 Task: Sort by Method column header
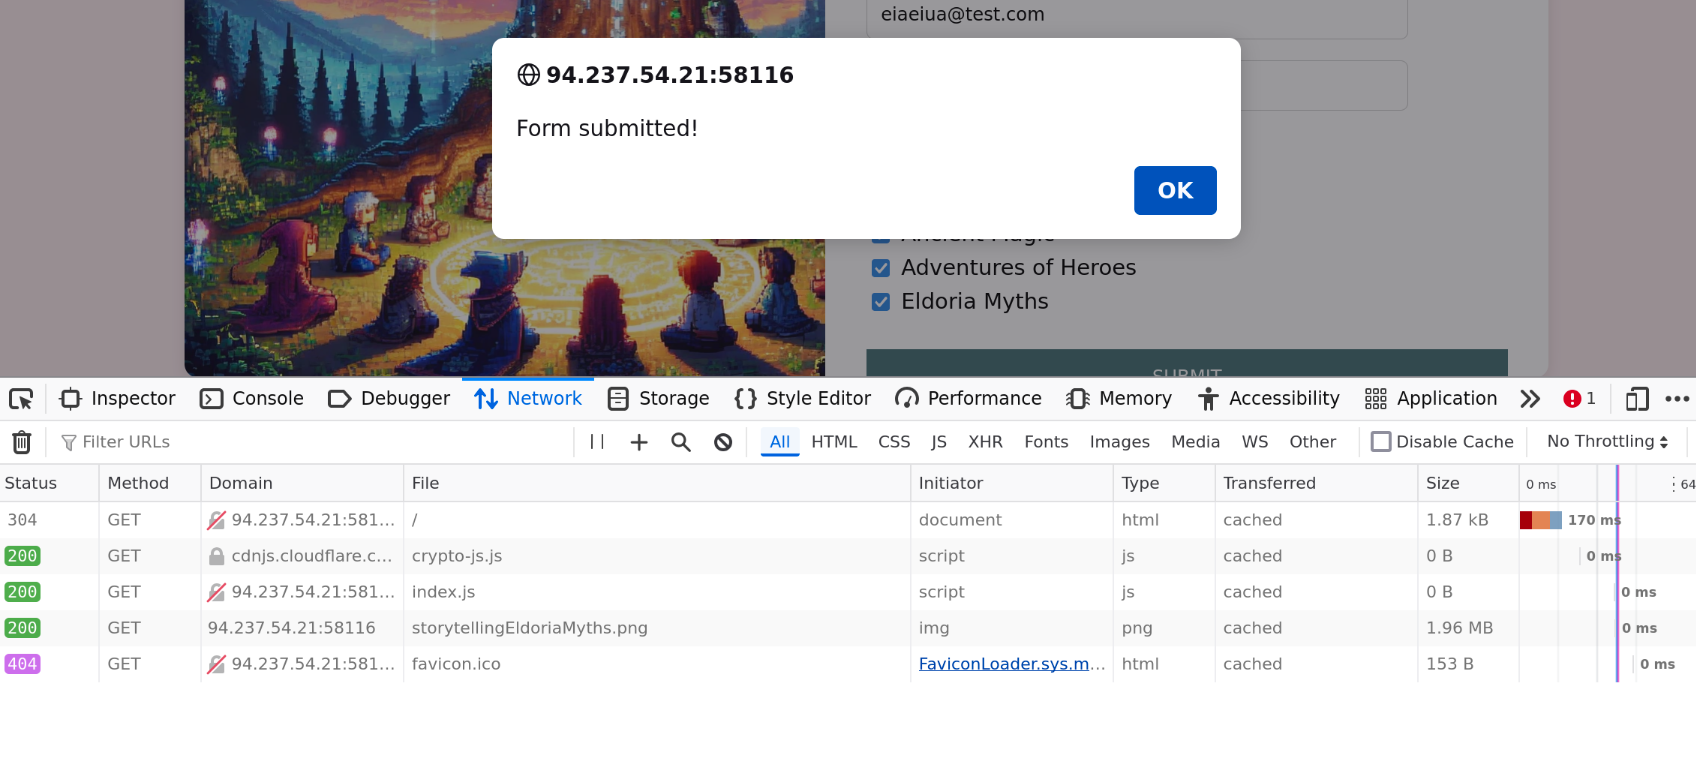150,483
